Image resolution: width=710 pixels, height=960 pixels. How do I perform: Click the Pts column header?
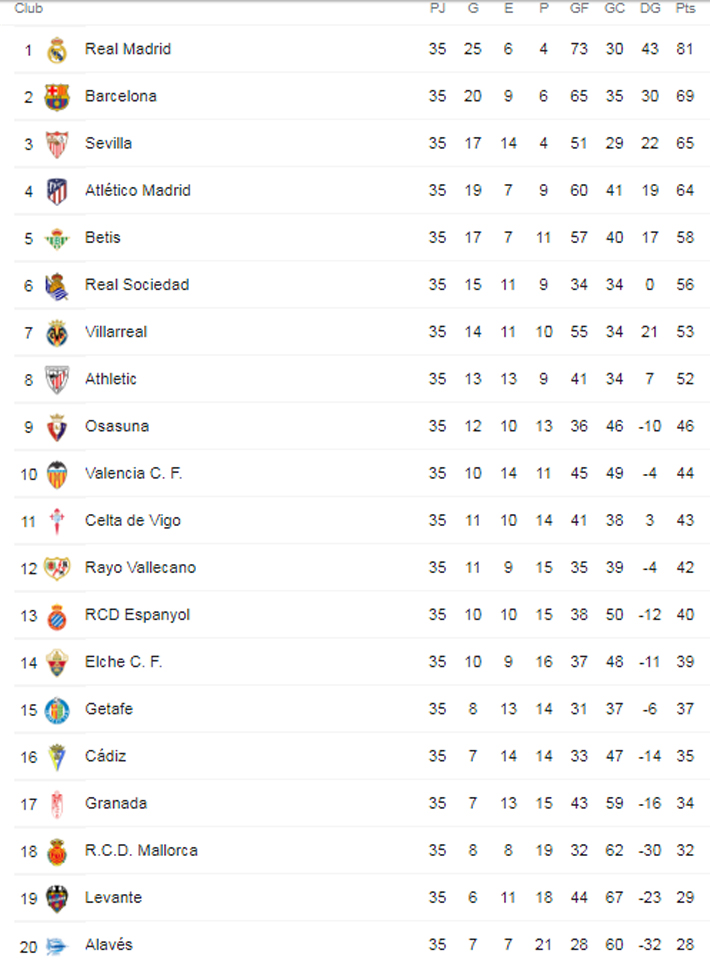click(x=685, y=9)
